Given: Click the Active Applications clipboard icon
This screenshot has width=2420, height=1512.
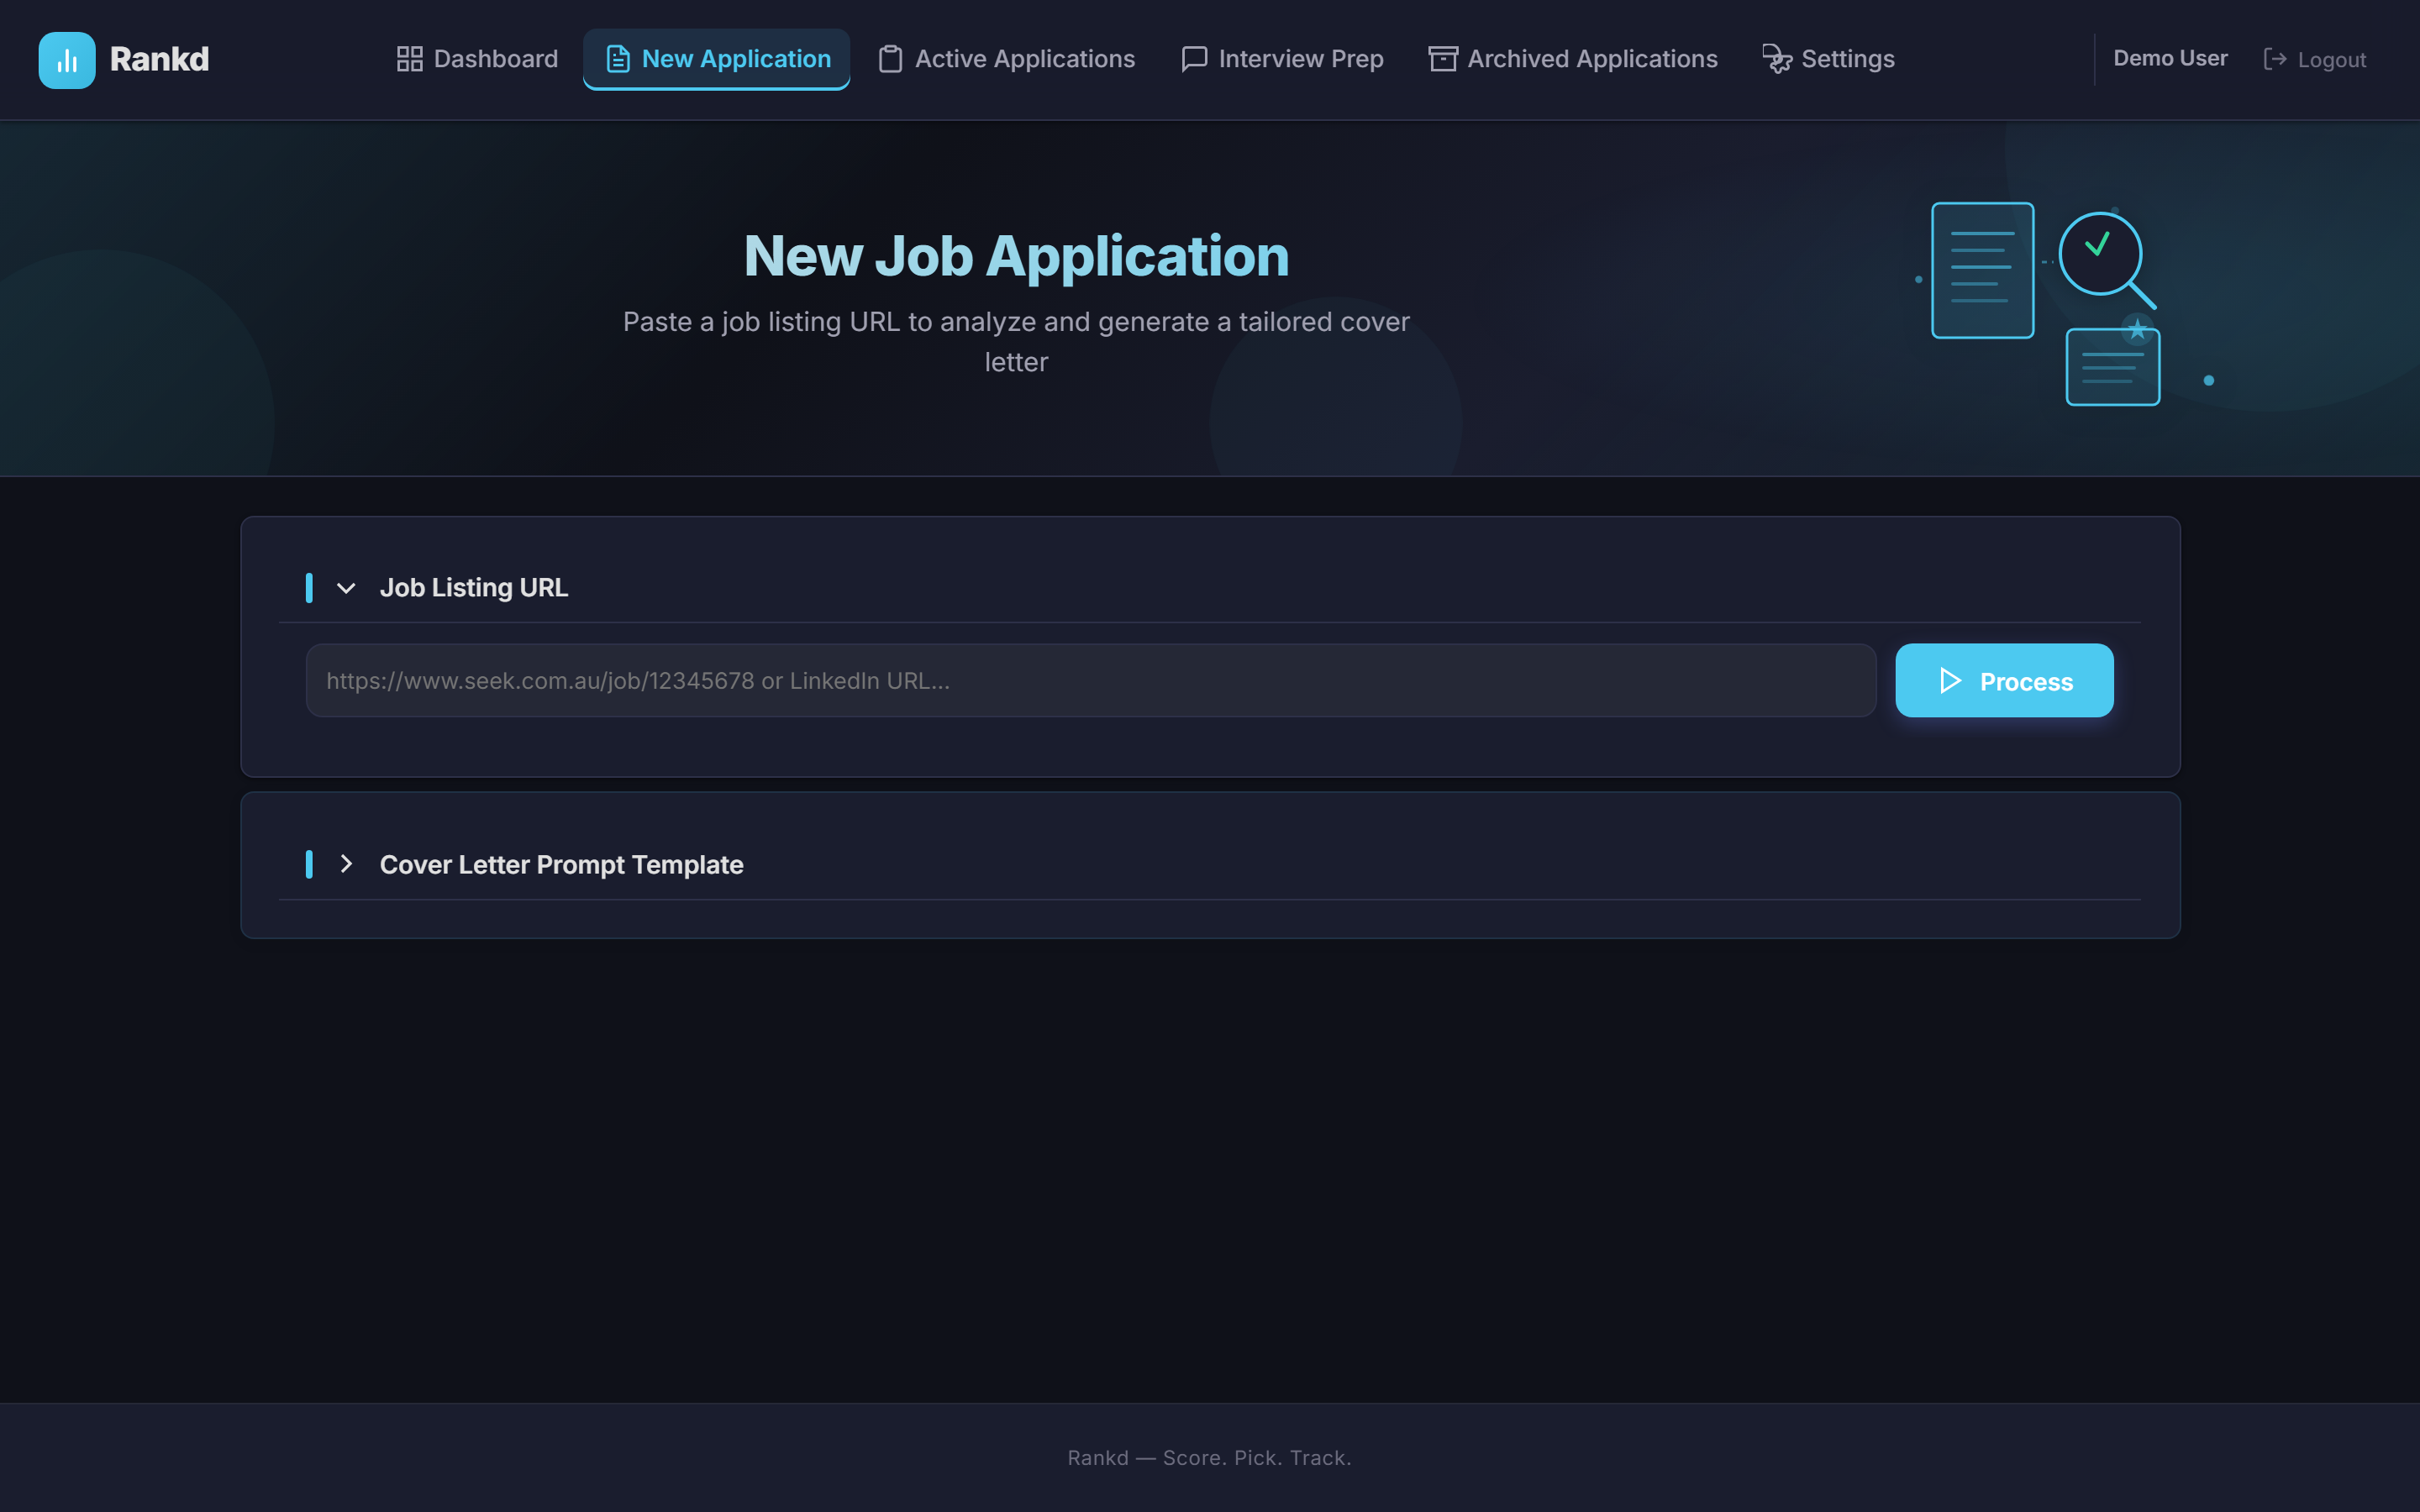Looking at the screenshot, I should click(x=889, y=59).
